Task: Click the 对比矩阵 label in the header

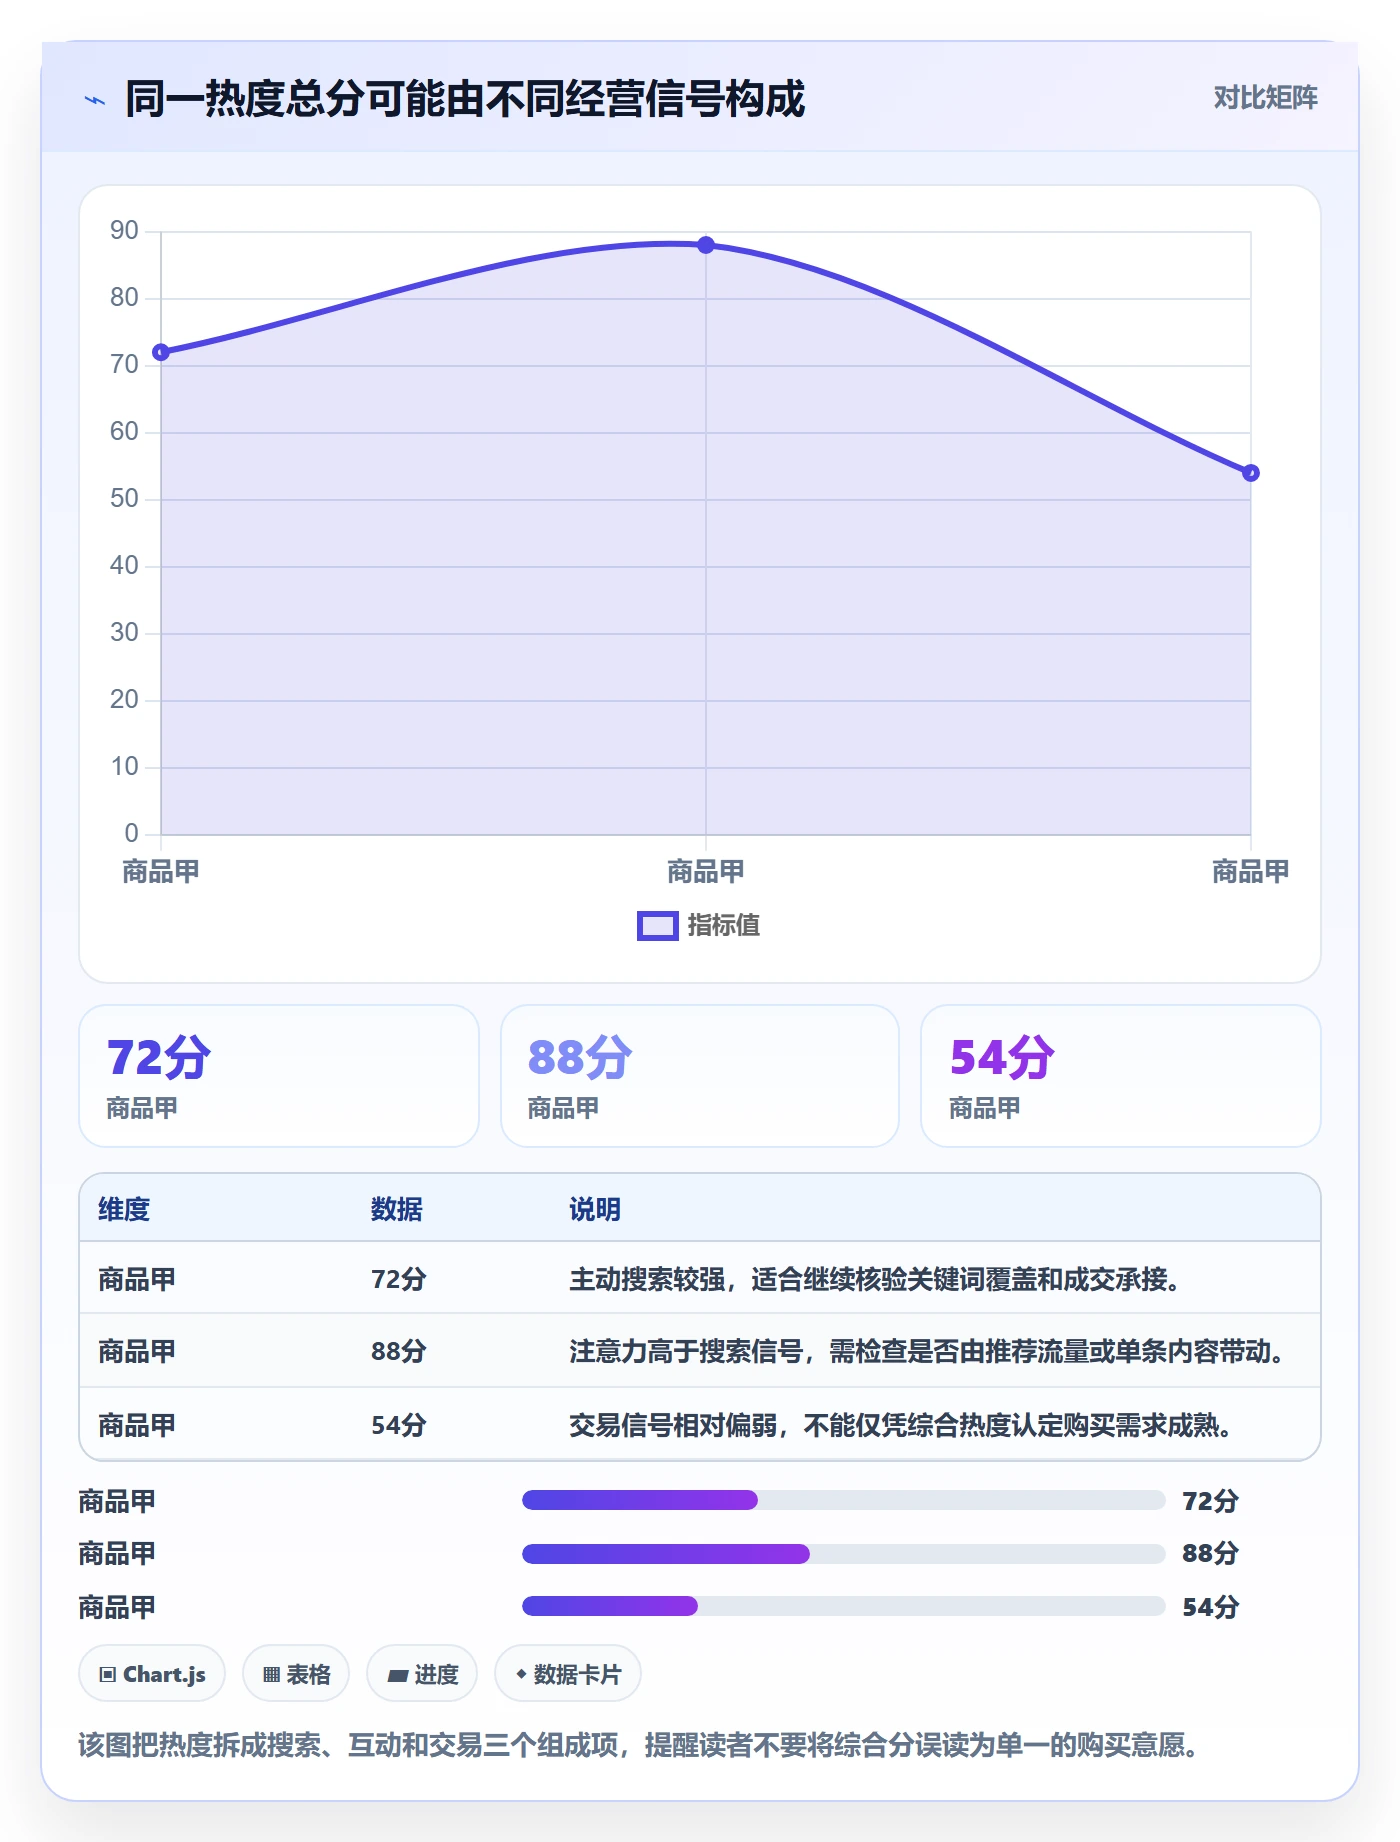Action: pos(1265,97)
